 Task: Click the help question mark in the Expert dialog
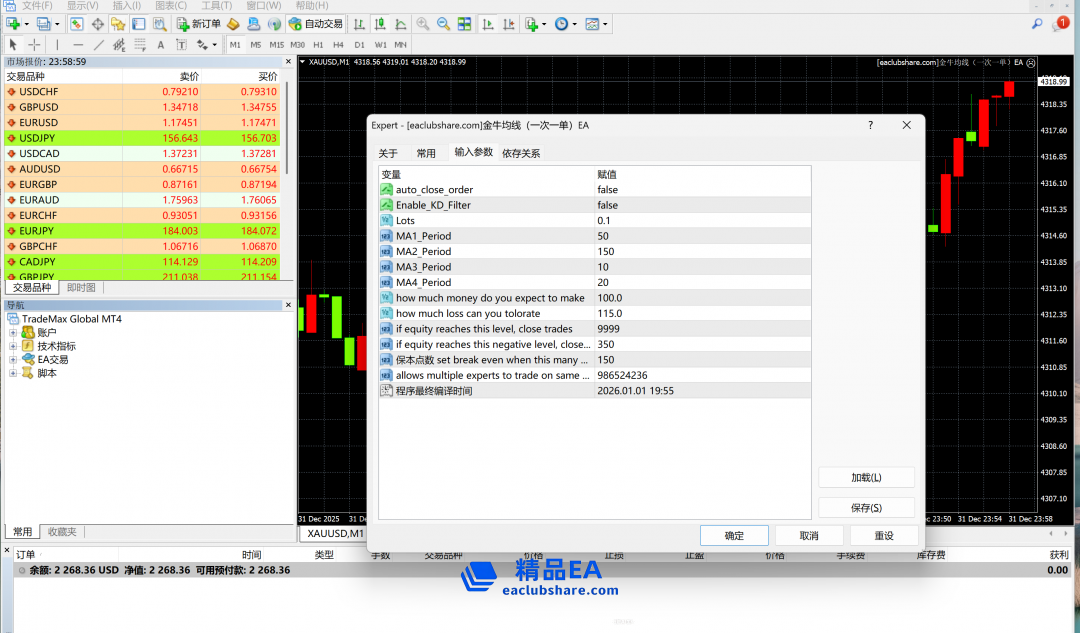tap(870, 125)
